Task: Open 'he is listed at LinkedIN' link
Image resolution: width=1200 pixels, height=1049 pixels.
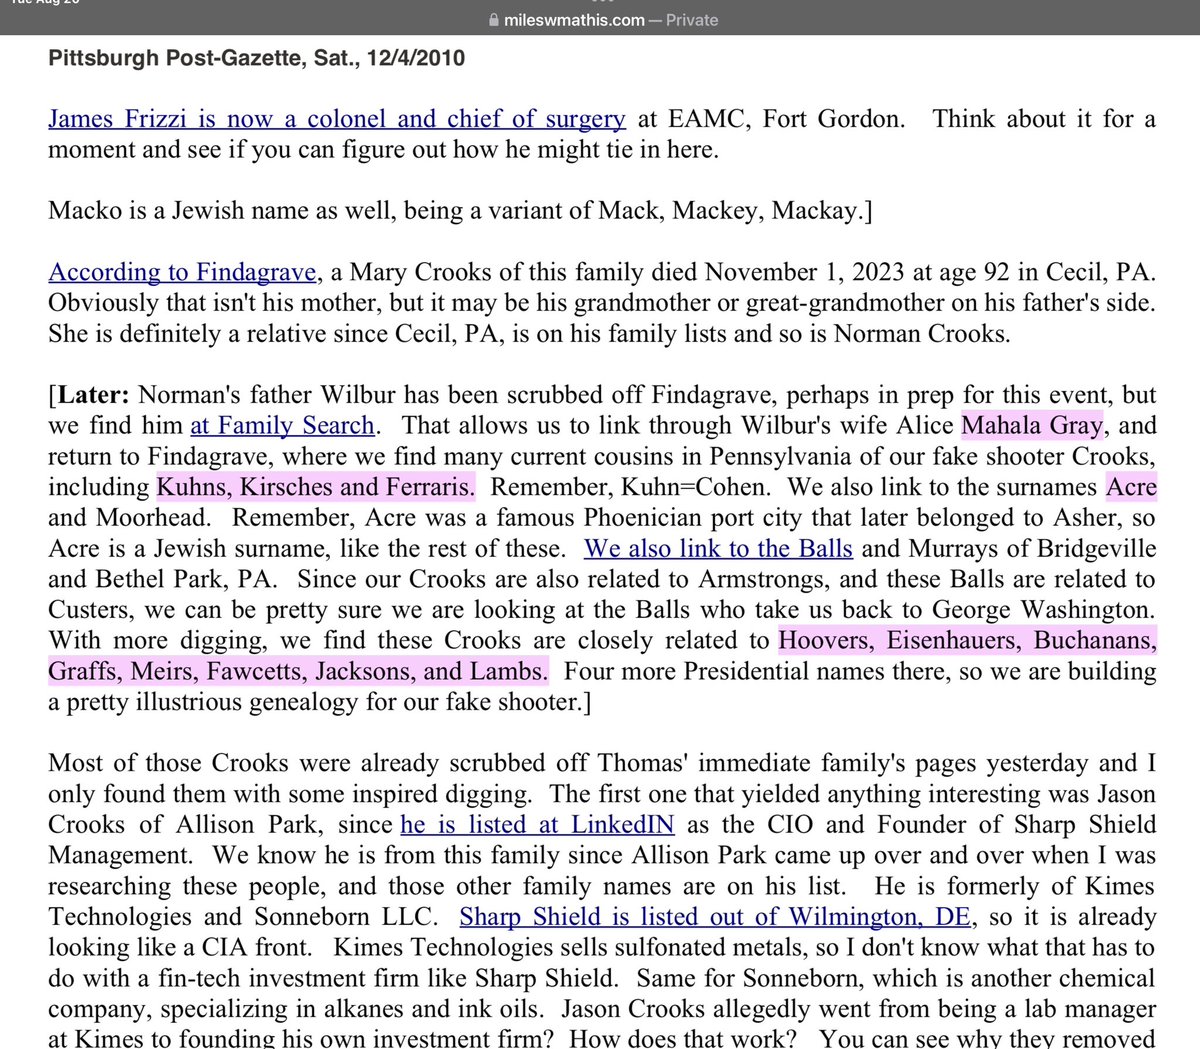Action: (x=537, y=825)
